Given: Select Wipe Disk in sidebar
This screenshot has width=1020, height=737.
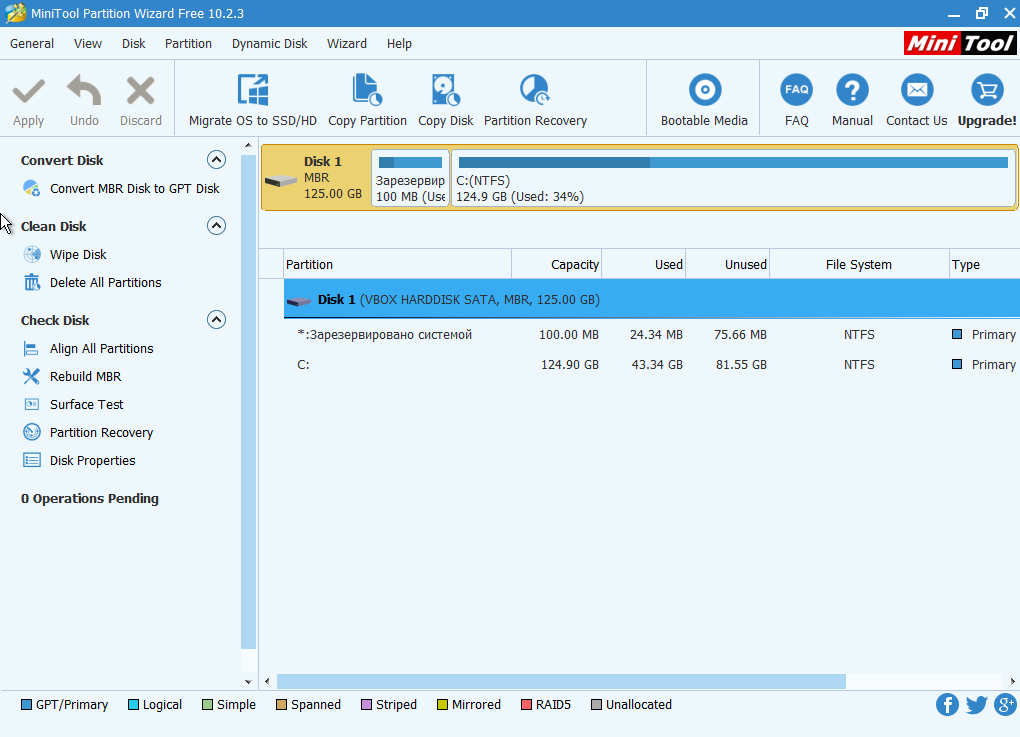Looking at the screenshot, I should coord(78,255).
